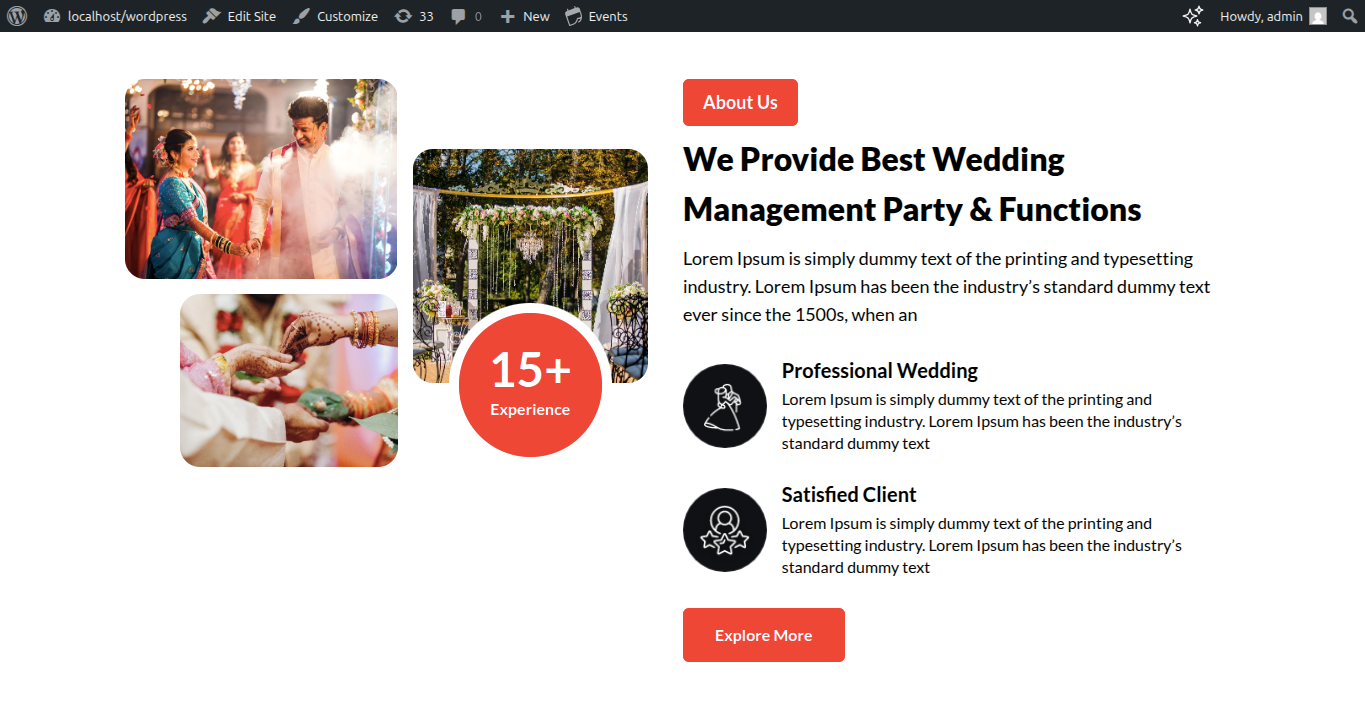Click the WordPress logo icon
The width and height of the screenshot is (1365, 722).
pos(16,16)
